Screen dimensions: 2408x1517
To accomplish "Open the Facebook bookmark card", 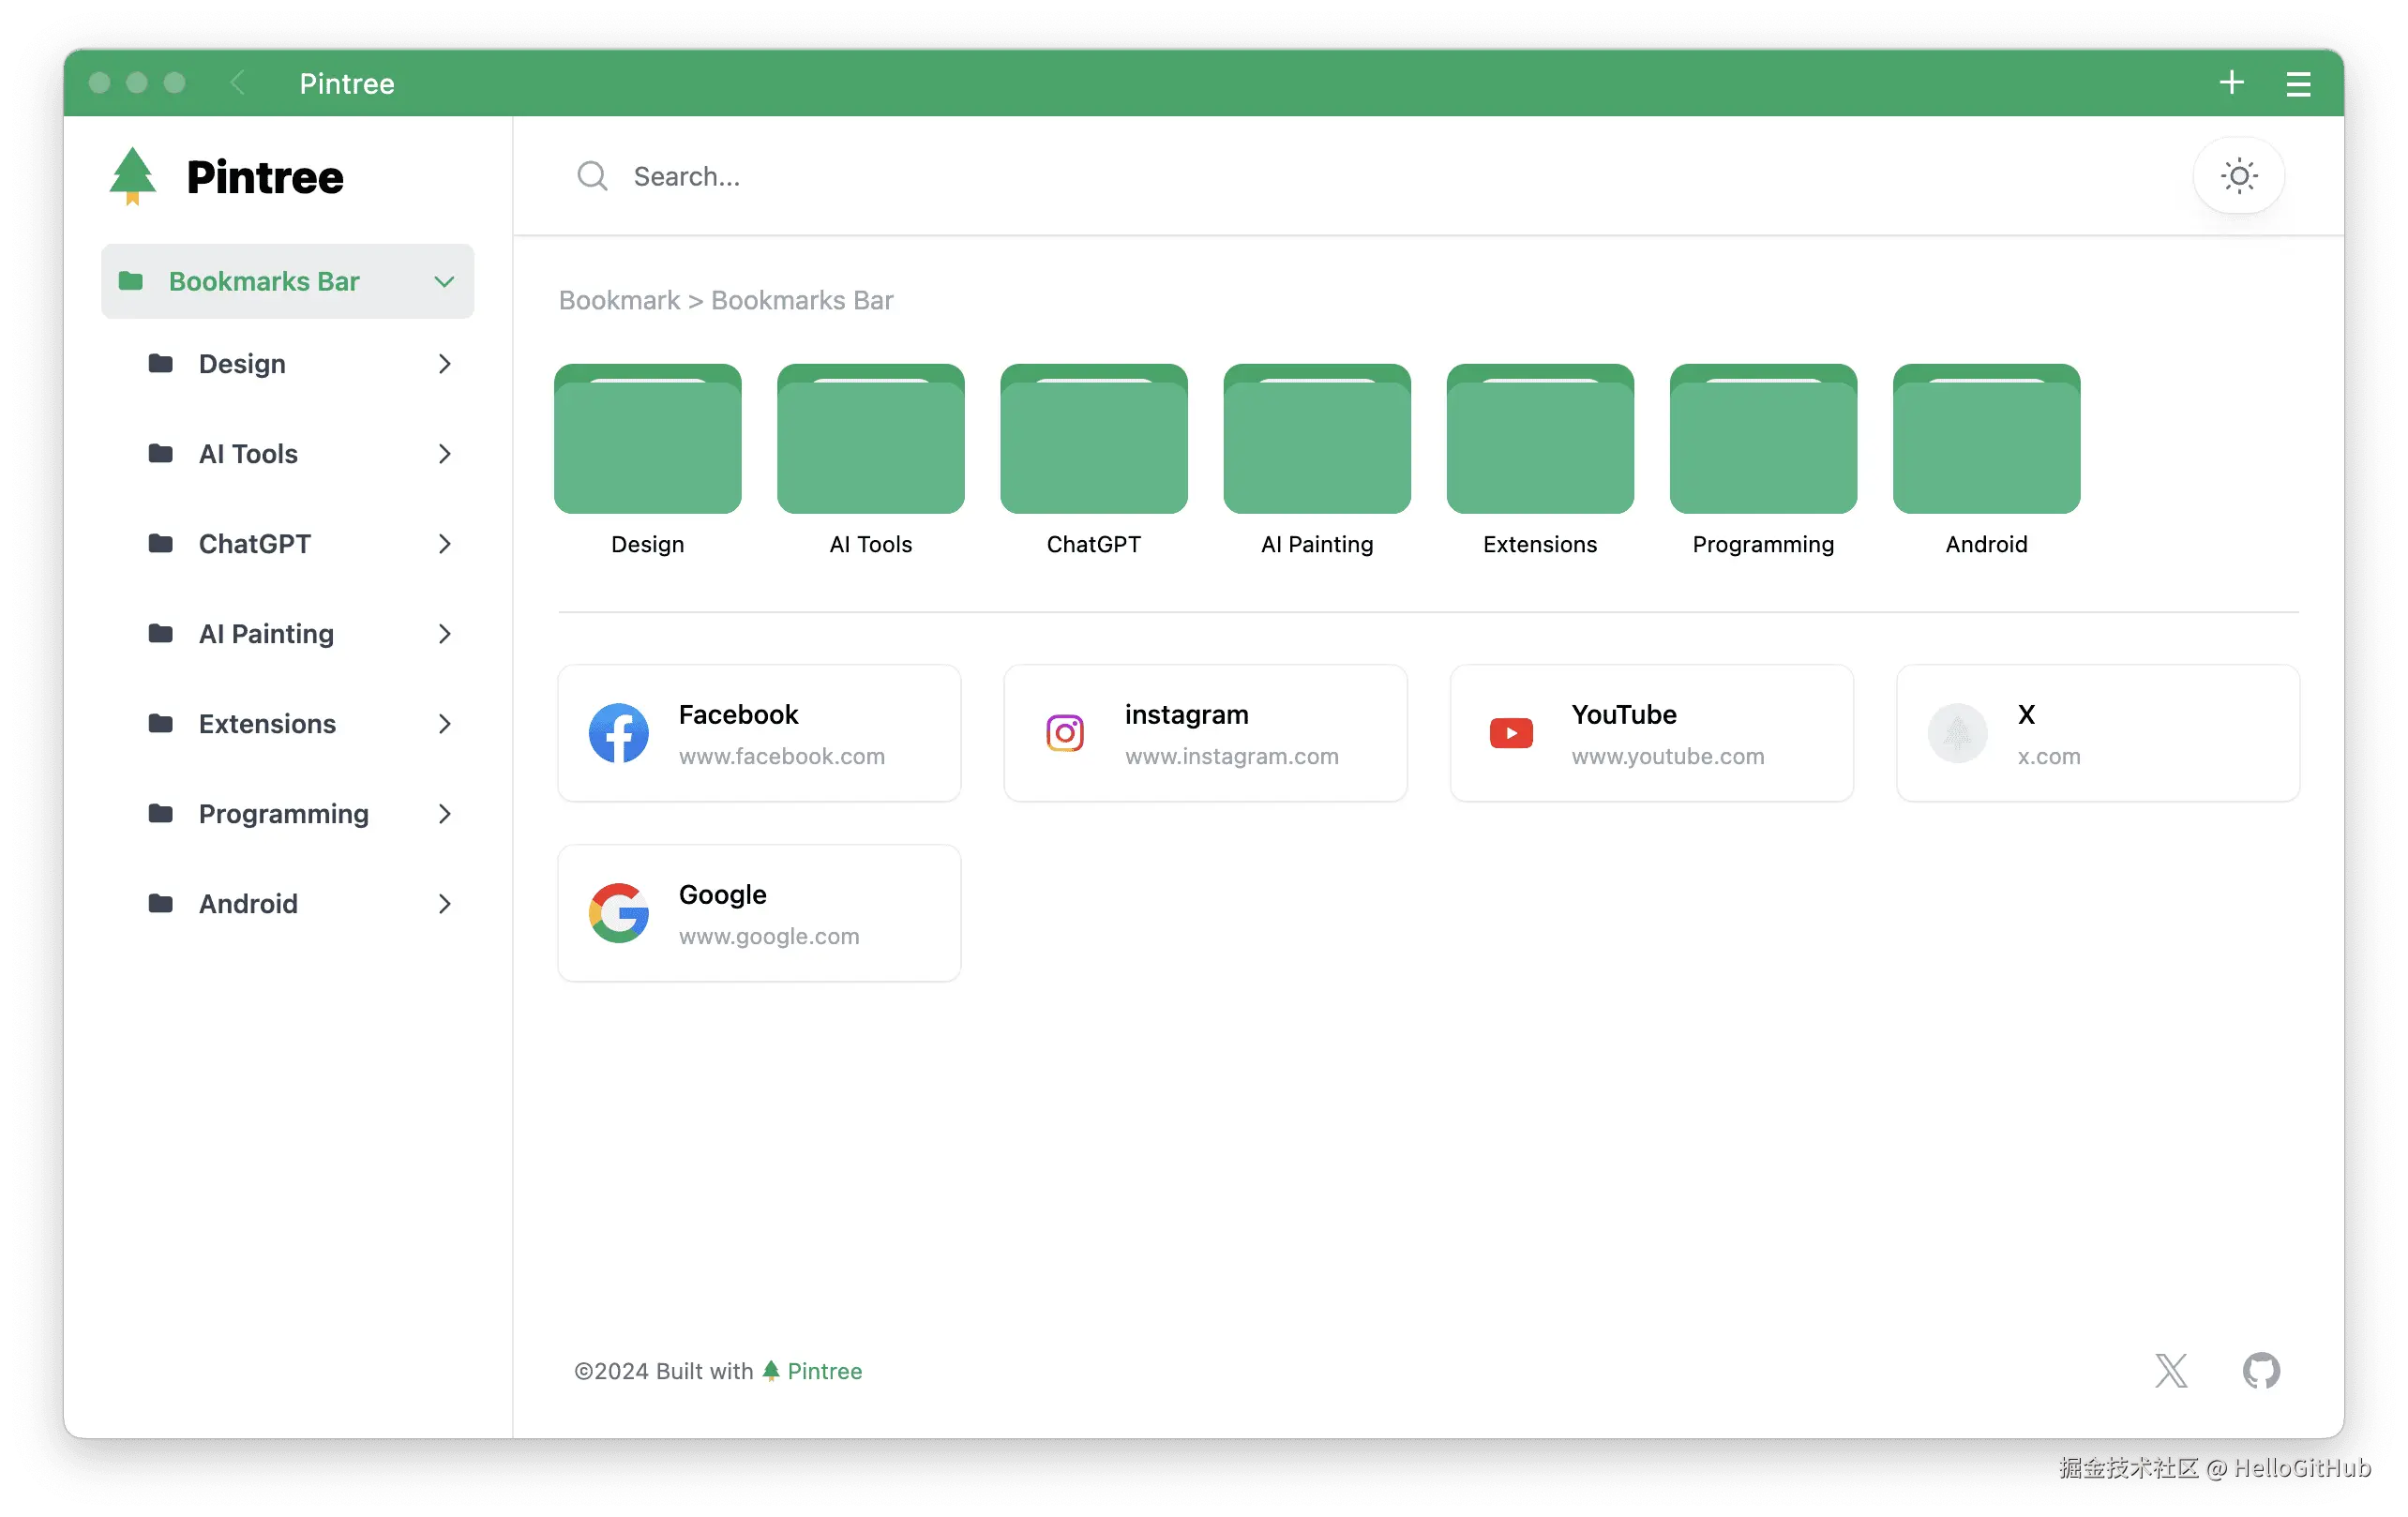I will [759, 733].
